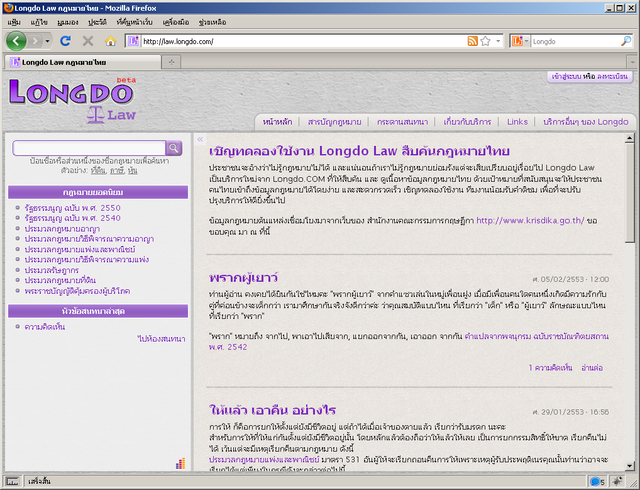Screen dimensions: 640x490
Task: Click the เข้าสู่ระบบ login link
Action: [567, 76]
